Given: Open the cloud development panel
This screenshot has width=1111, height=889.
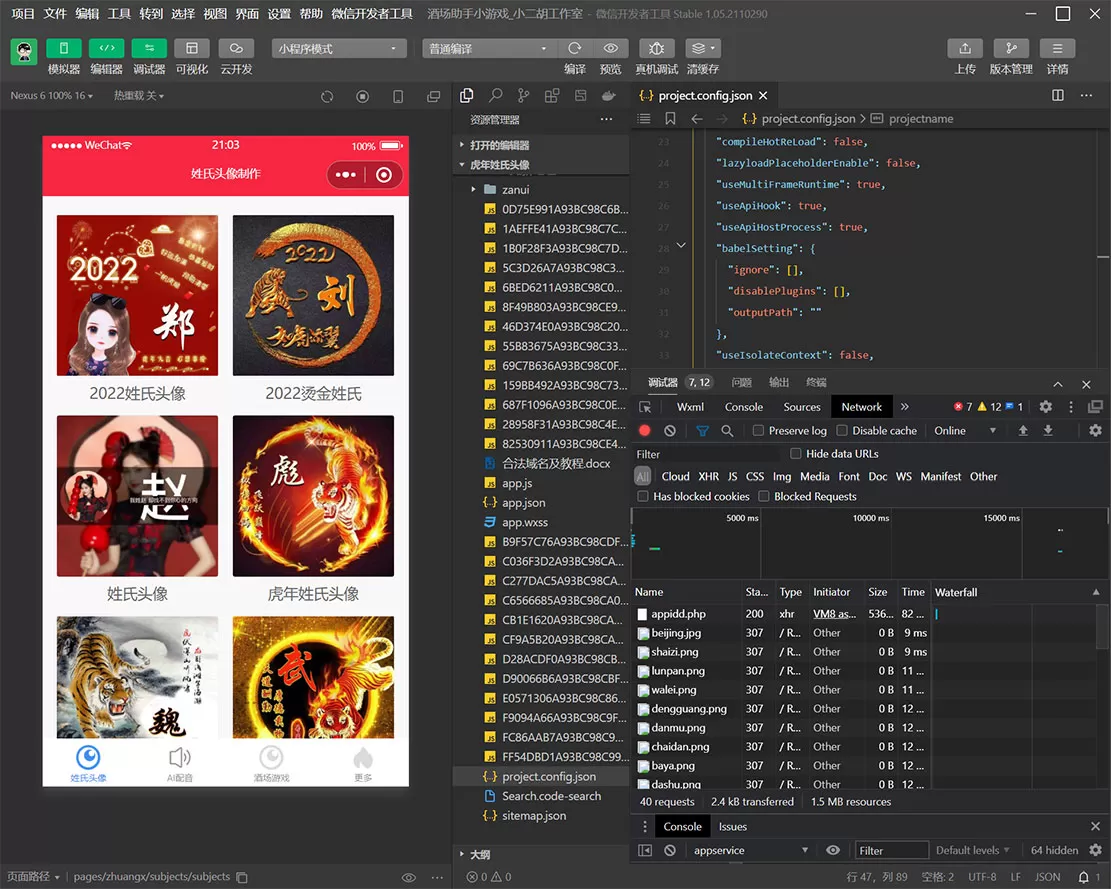Looking at the screenshot, I should (236, 48).
